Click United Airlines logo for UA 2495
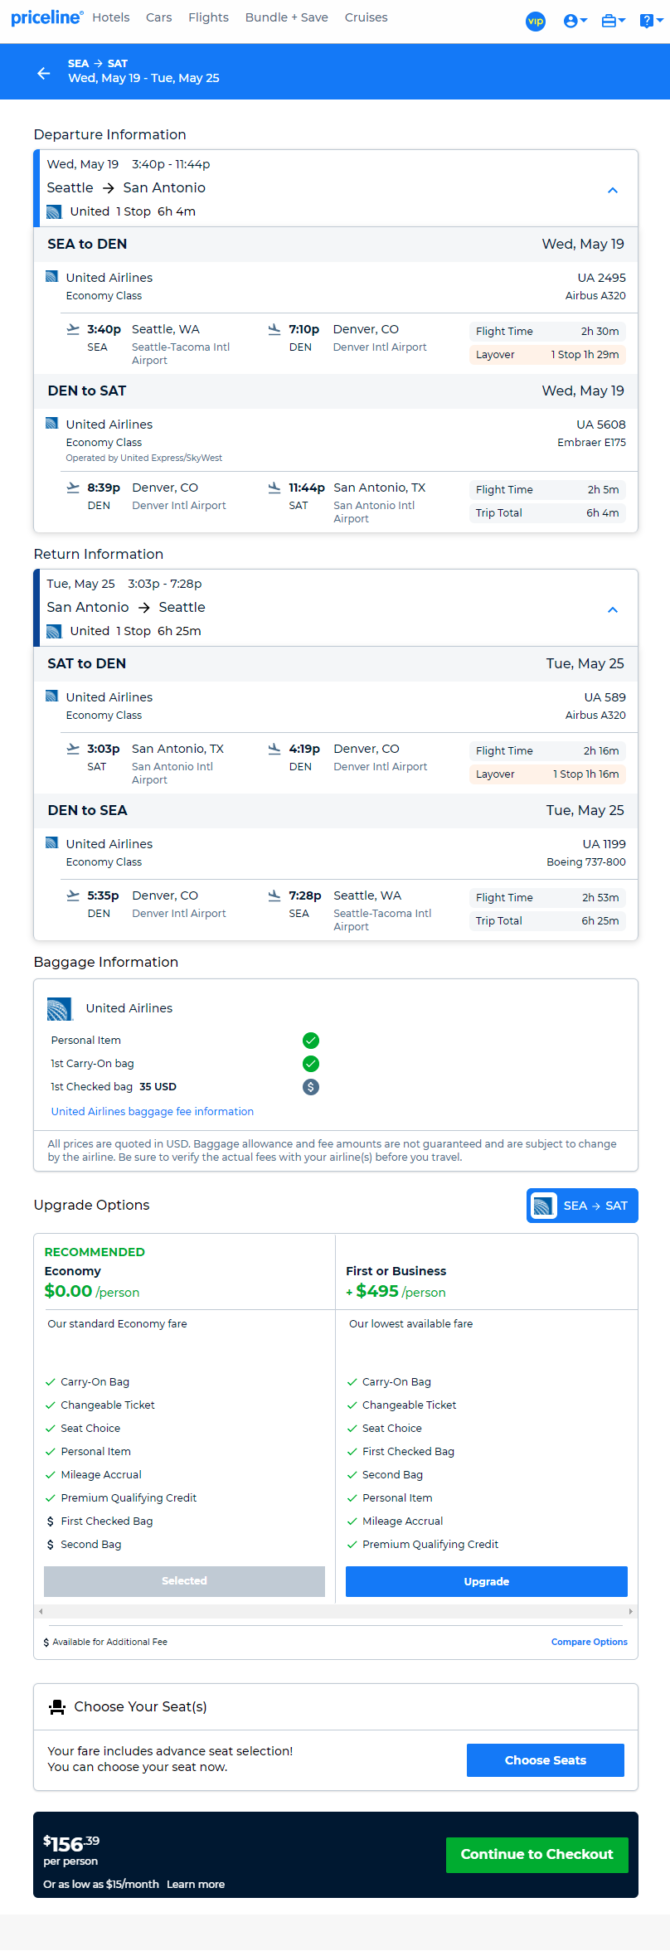 (52, 277)
